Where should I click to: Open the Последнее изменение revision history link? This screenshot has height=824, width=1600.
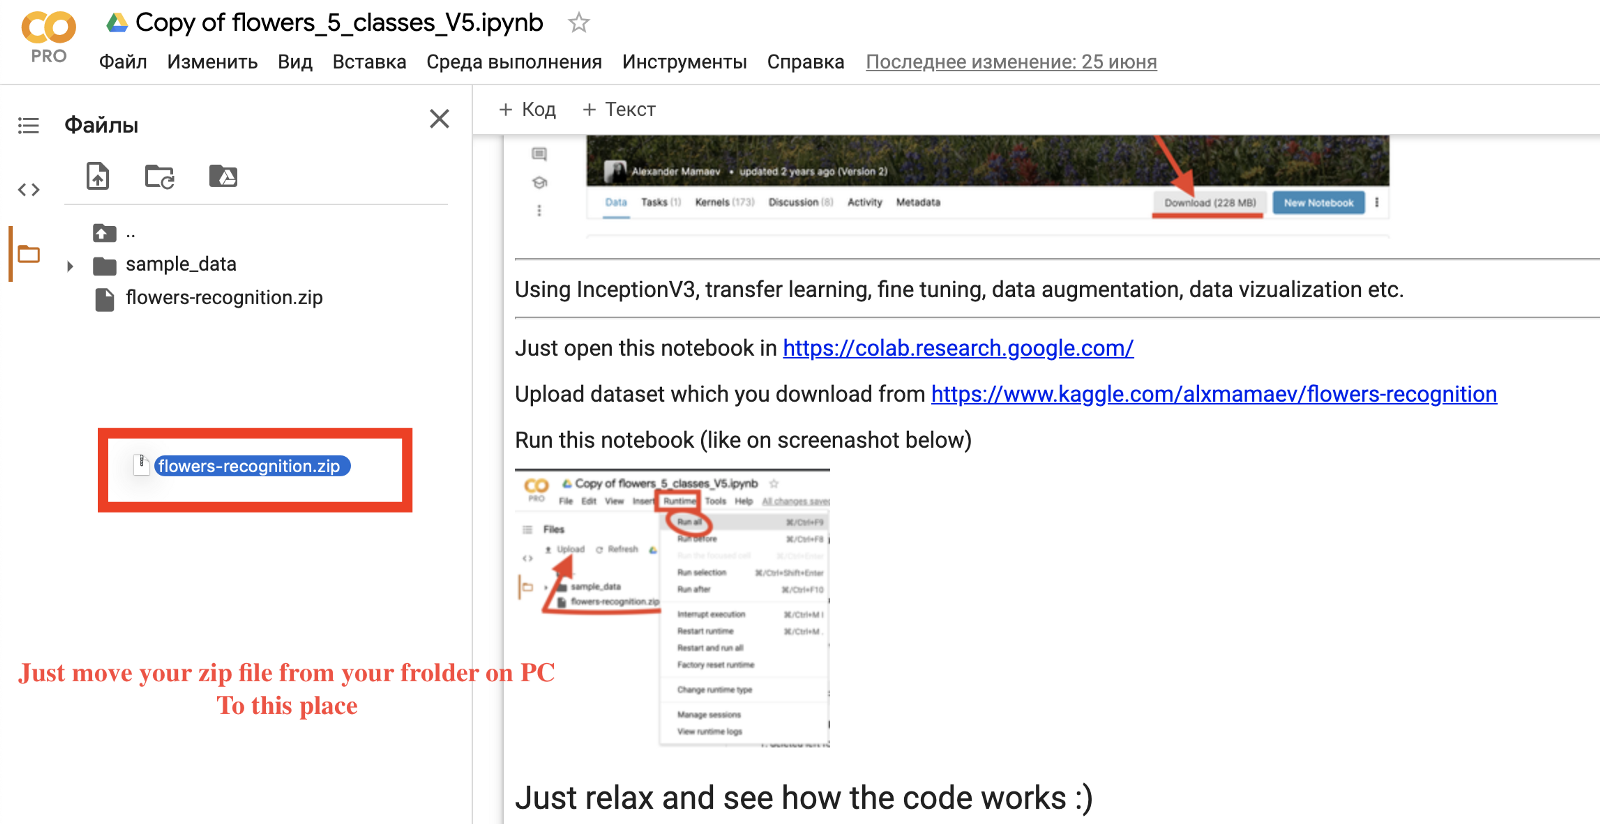[x=1011, y=62]
